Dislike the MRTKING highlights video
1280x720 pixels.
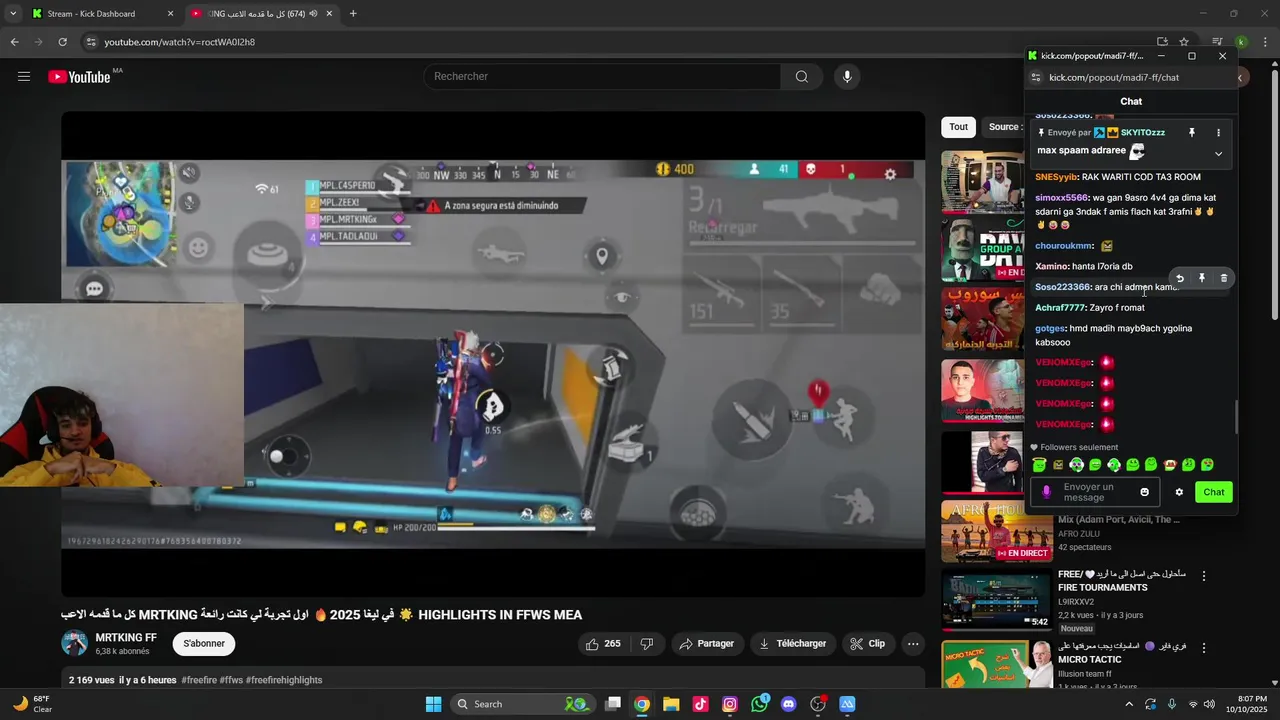pyautogui.click(x=647, y=644)
